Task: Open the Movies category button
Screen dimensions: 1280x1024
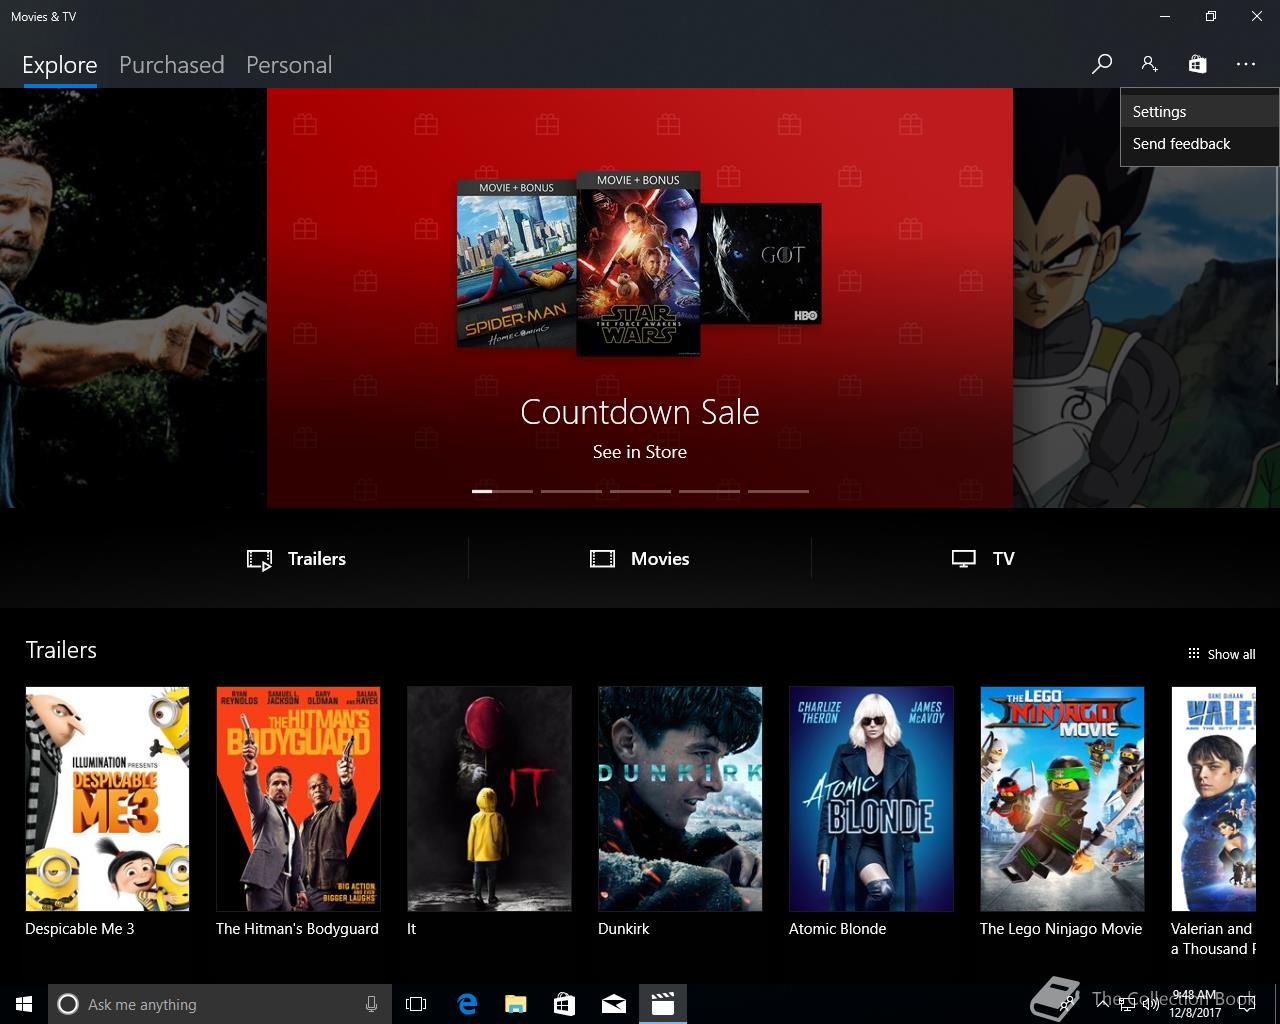Action: coord(640,559)
